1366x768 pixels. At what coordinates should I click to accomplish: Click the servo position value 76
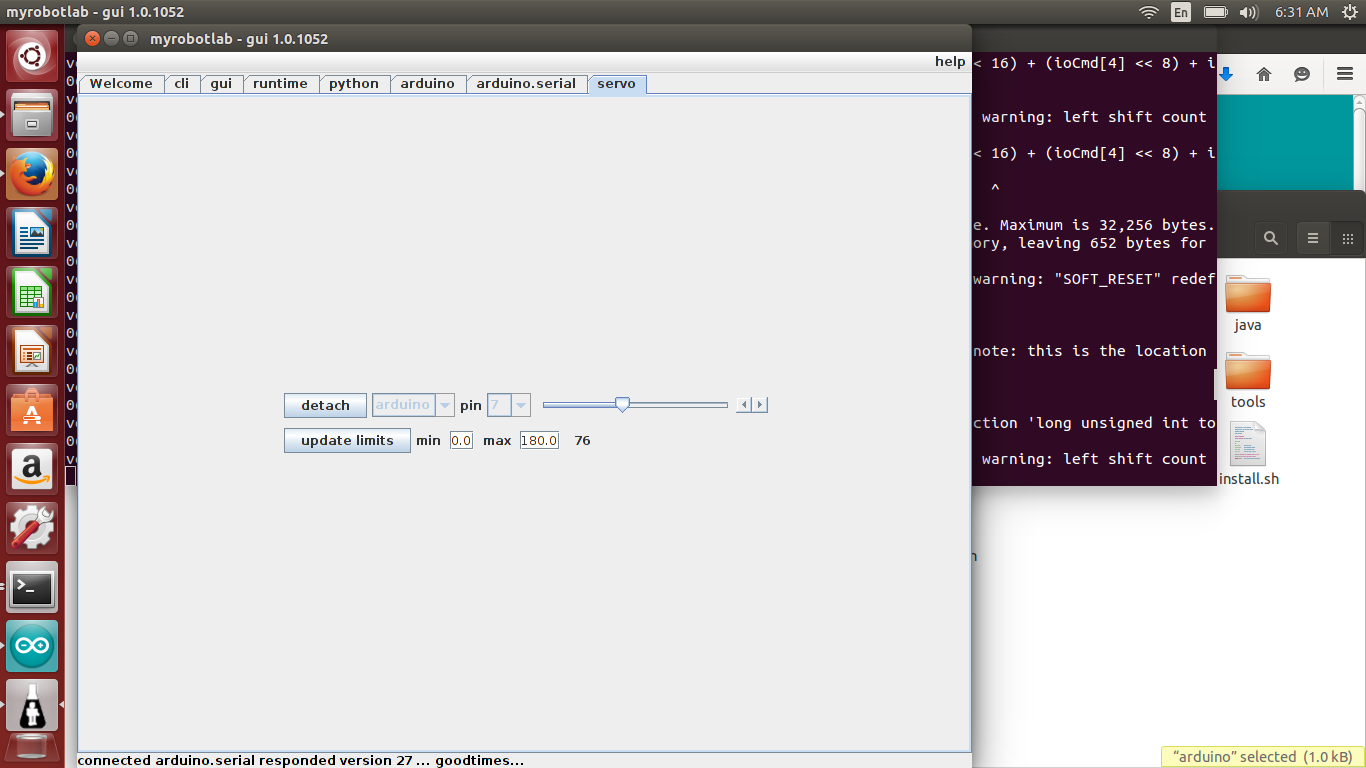tap(583, 440)
